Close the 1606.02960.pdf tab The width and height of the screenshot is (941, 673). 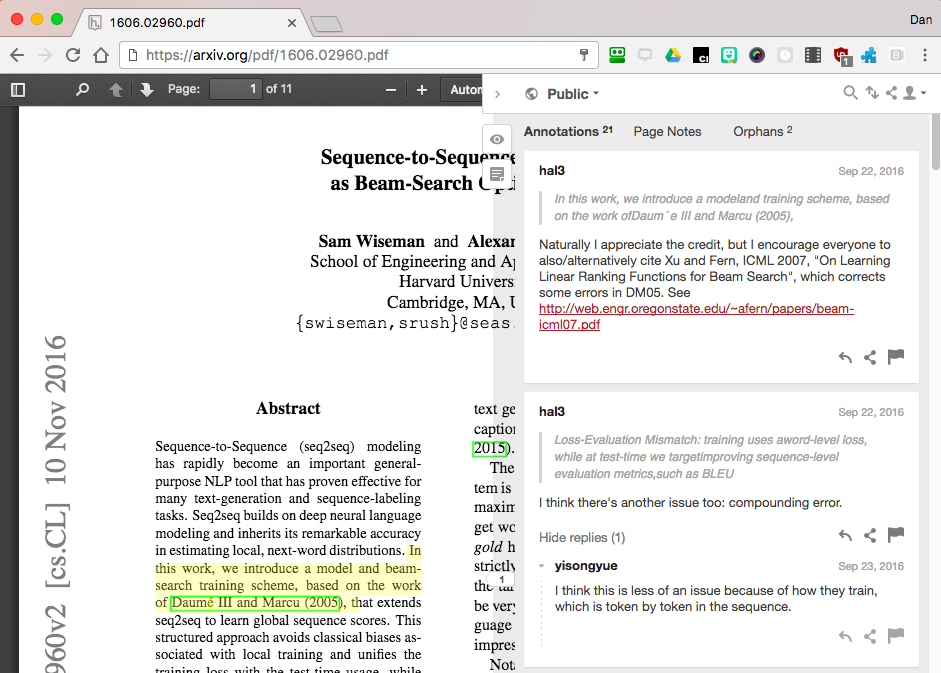click(x=292, y=23)
